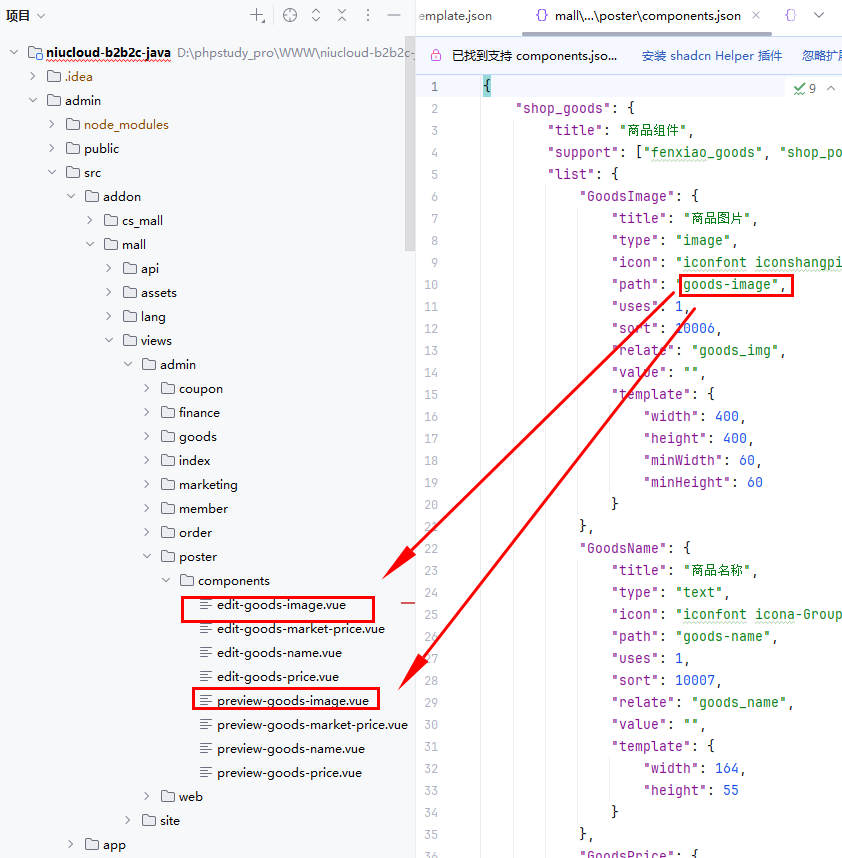Select preview-goods-price.vue in project tree
The width and height of the screenshot is (842, 858).
click(289, 773)
